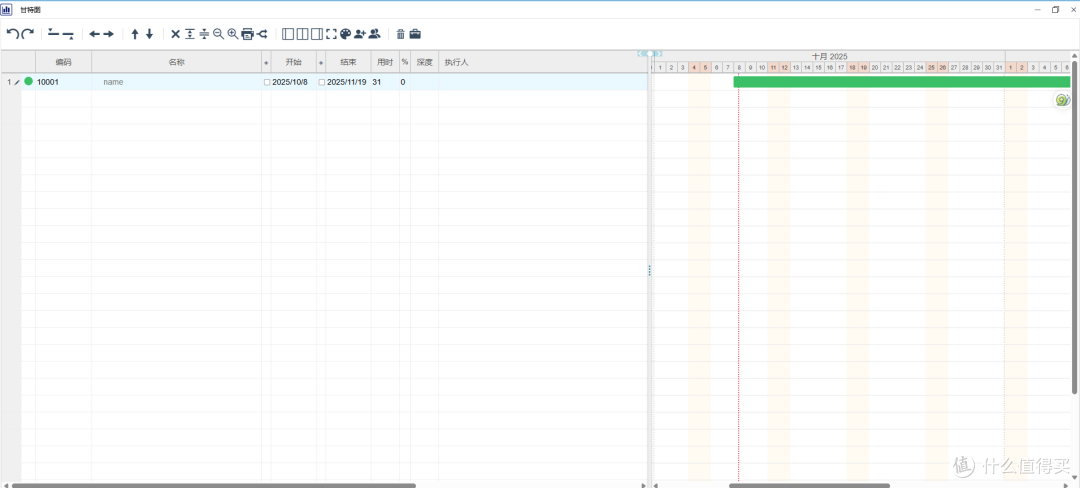Viewport: 1080px width, 488px height.
Task: Zoom in the Gantt timeline
Action: pyautogui.click(x=233, y=34)
